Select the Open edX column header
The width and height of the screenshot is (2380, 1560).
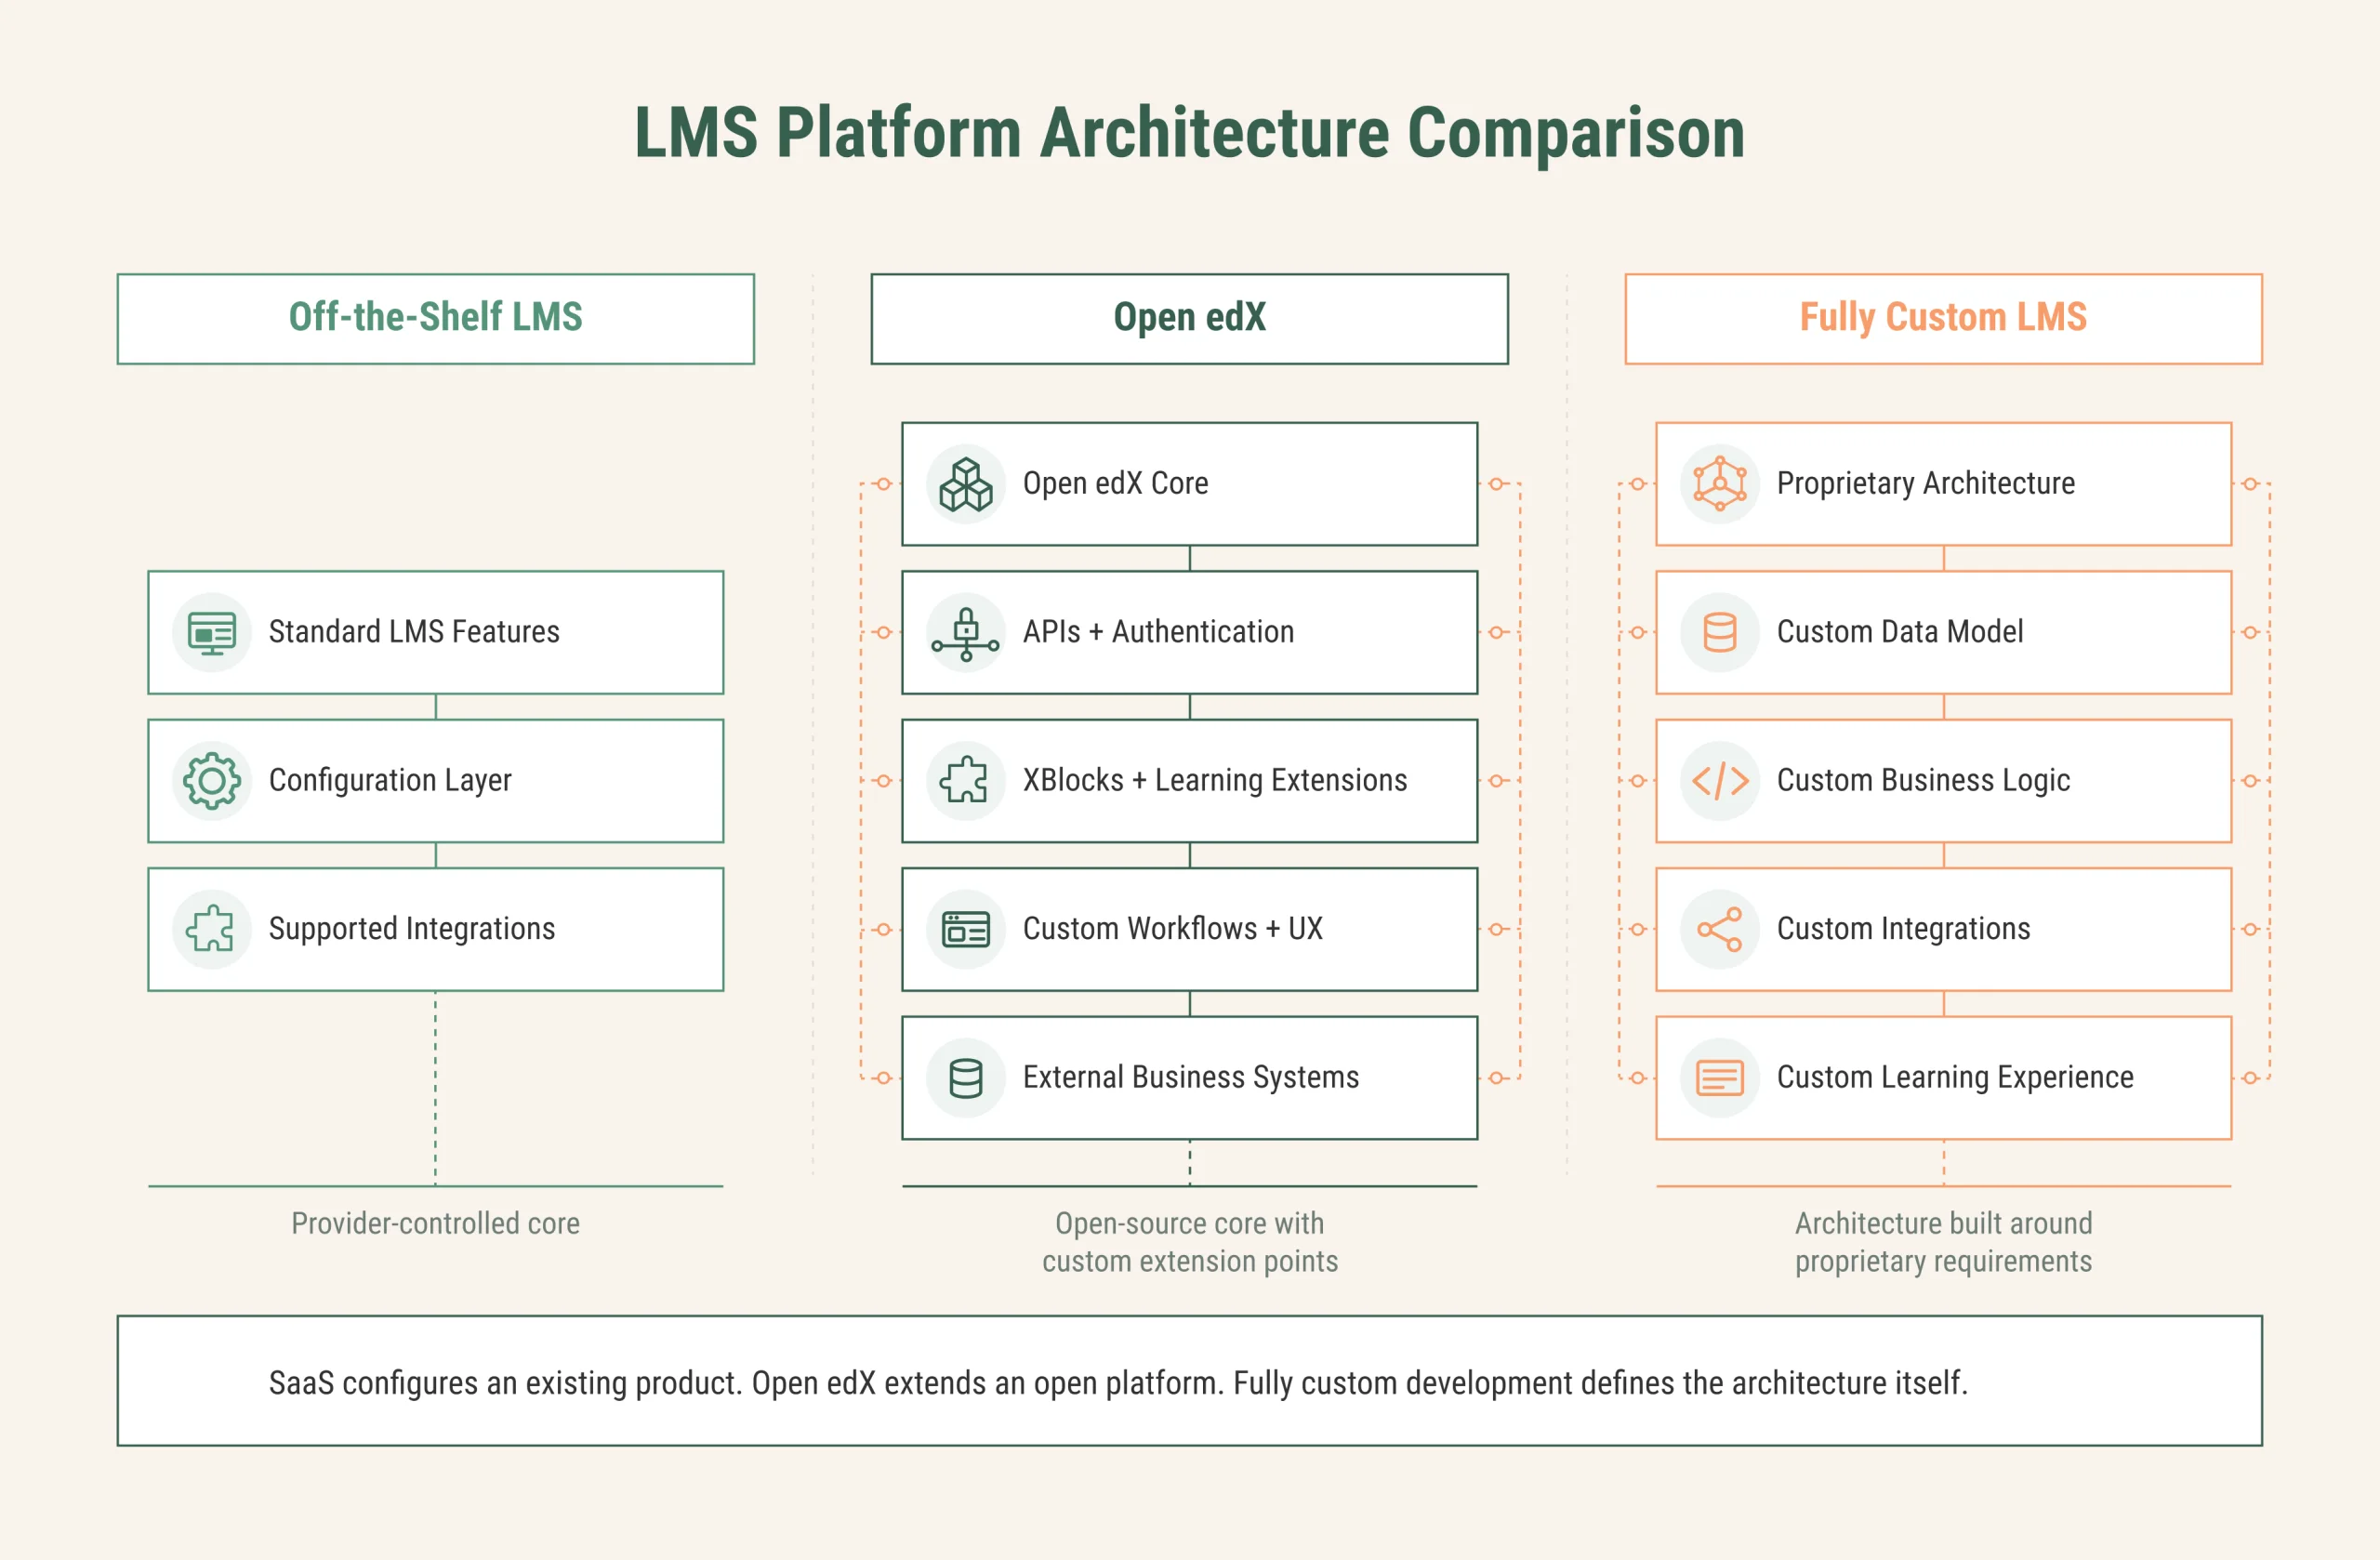point(1190,319)
